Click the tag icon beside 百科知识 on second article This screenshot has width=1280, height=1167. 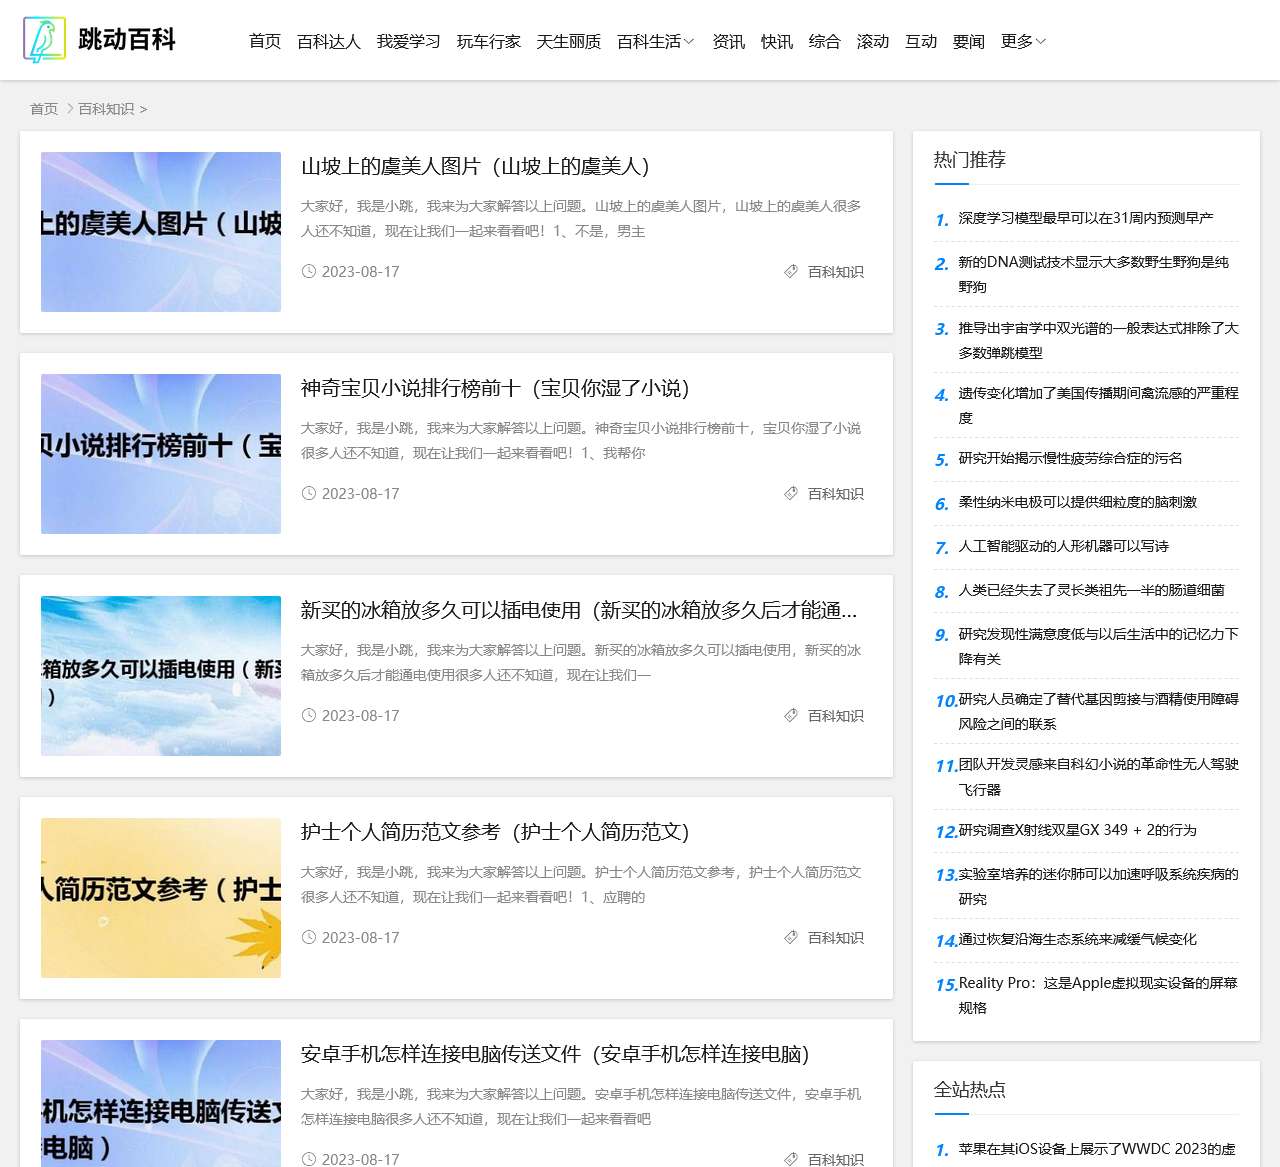tap(791, 493)
